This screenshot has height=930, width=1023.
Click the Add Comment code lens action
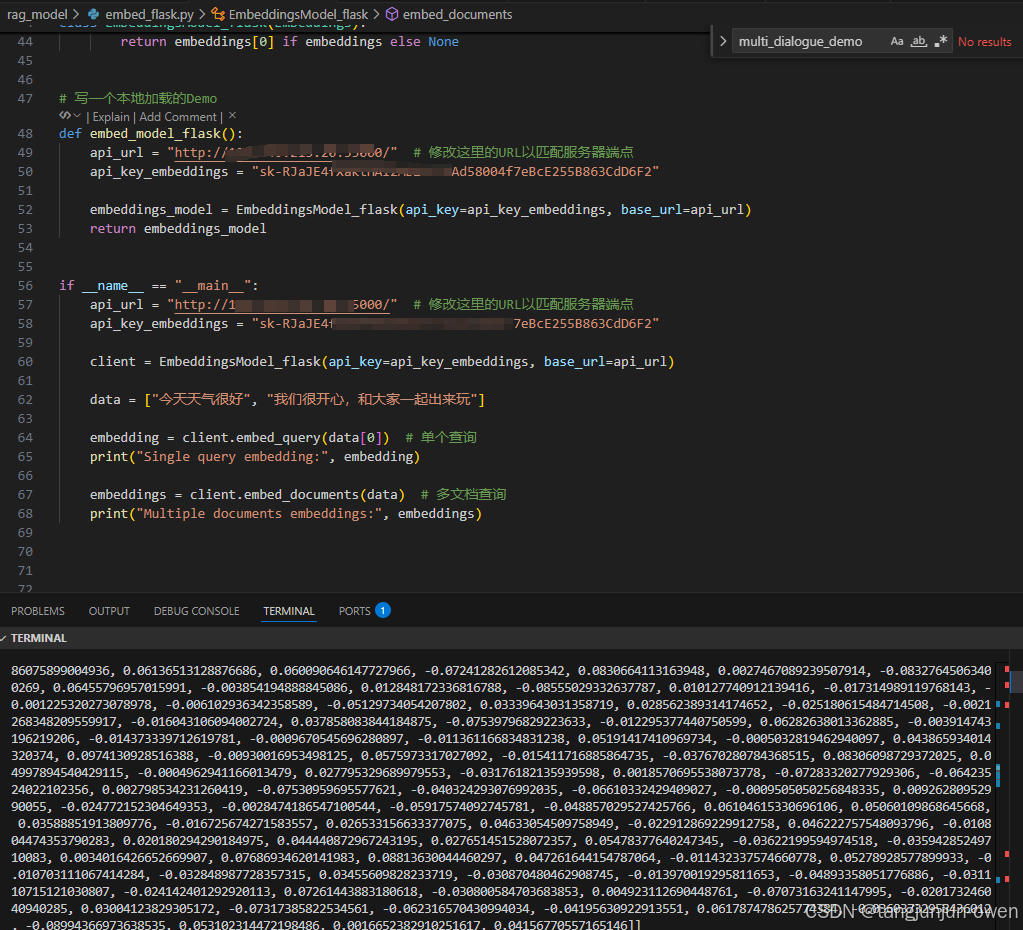[x=177, y=117]
